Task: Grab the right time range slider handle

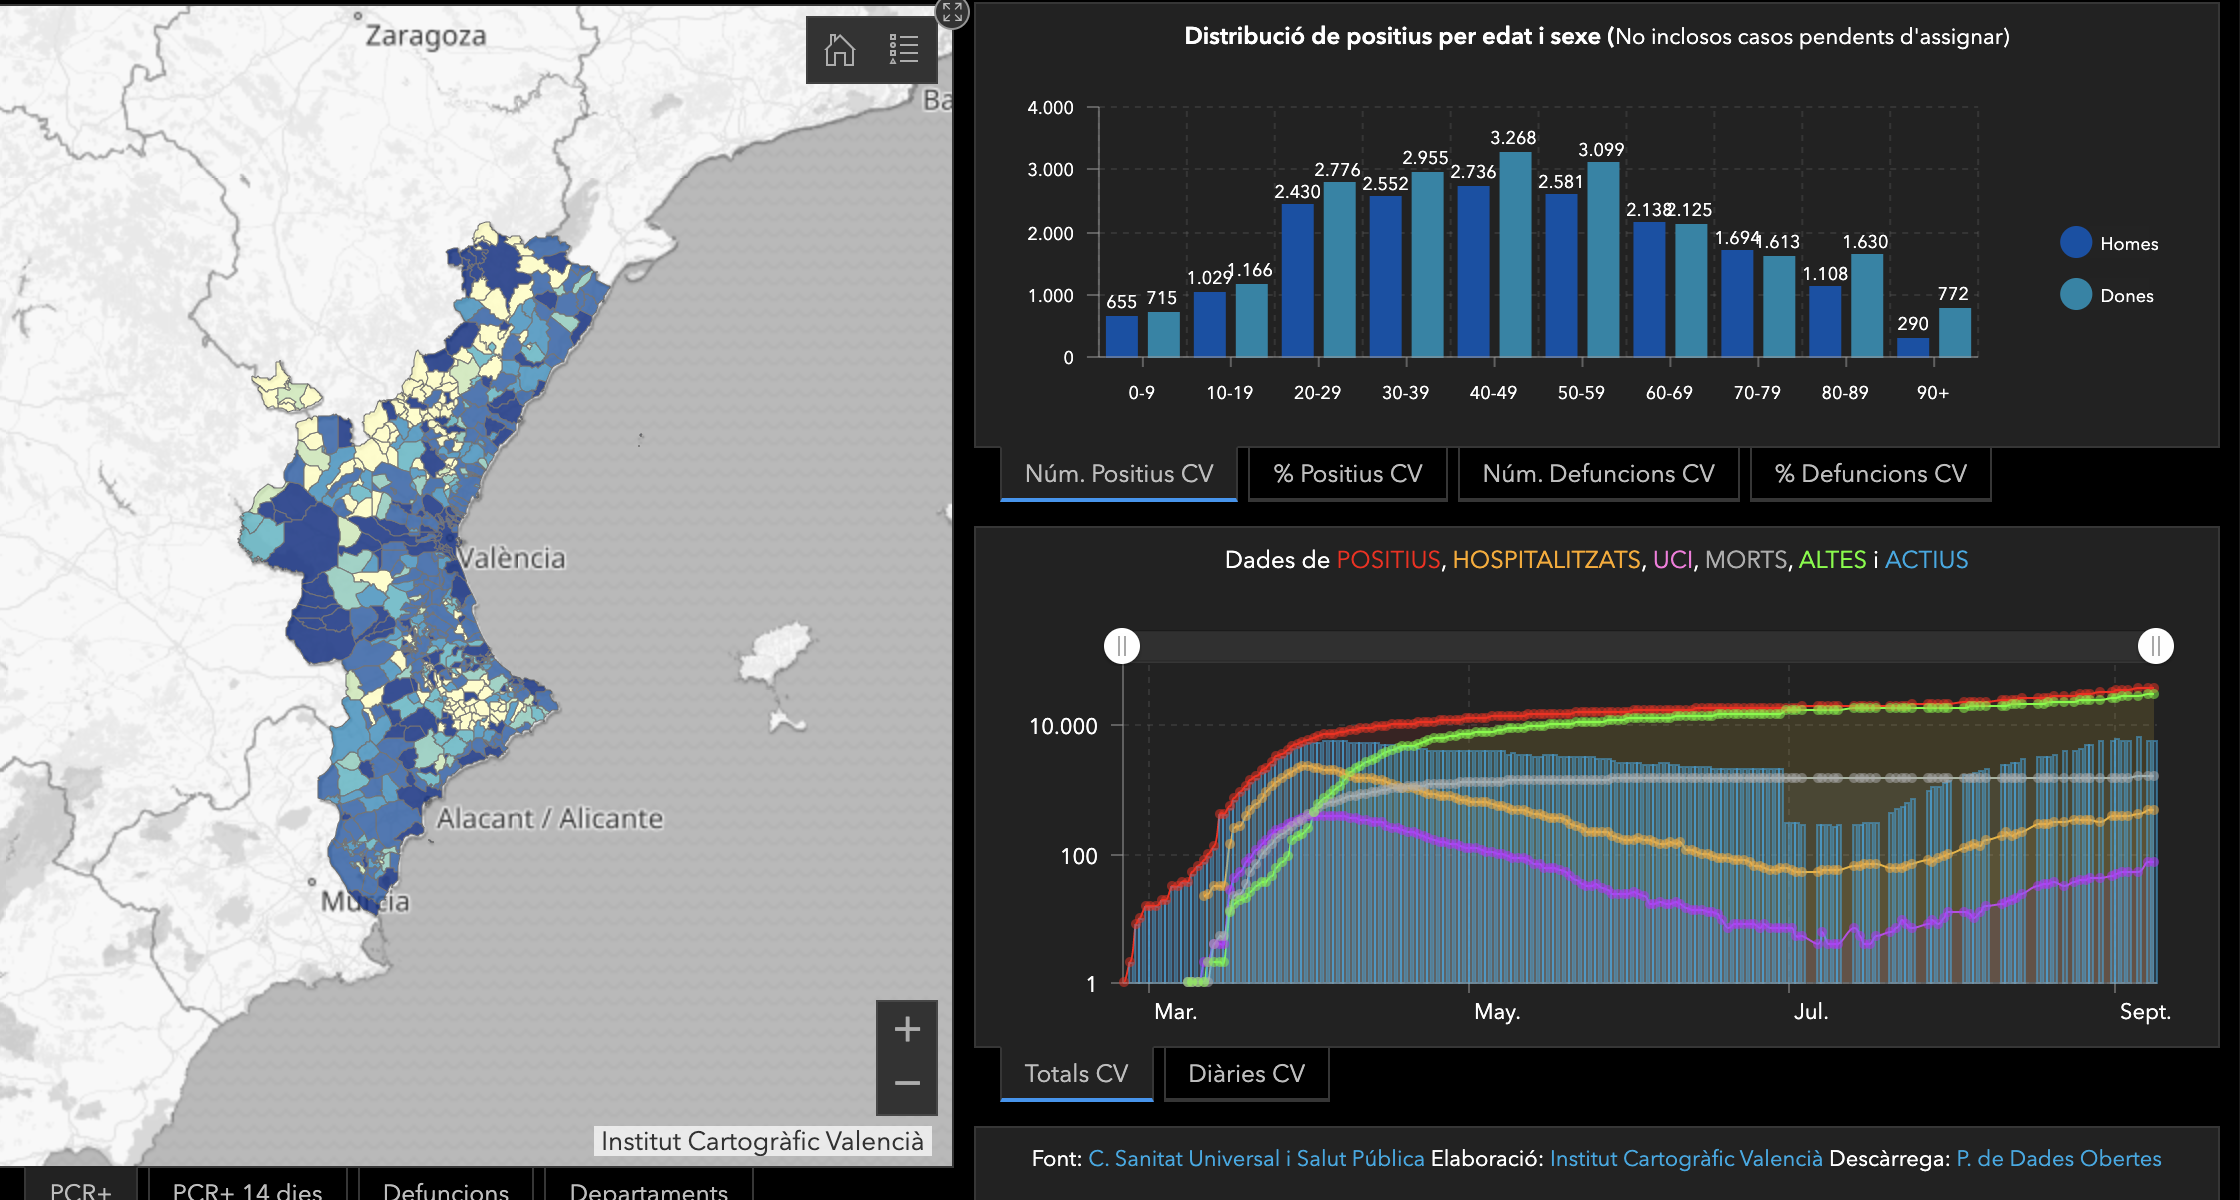Action: point(2155,646)
